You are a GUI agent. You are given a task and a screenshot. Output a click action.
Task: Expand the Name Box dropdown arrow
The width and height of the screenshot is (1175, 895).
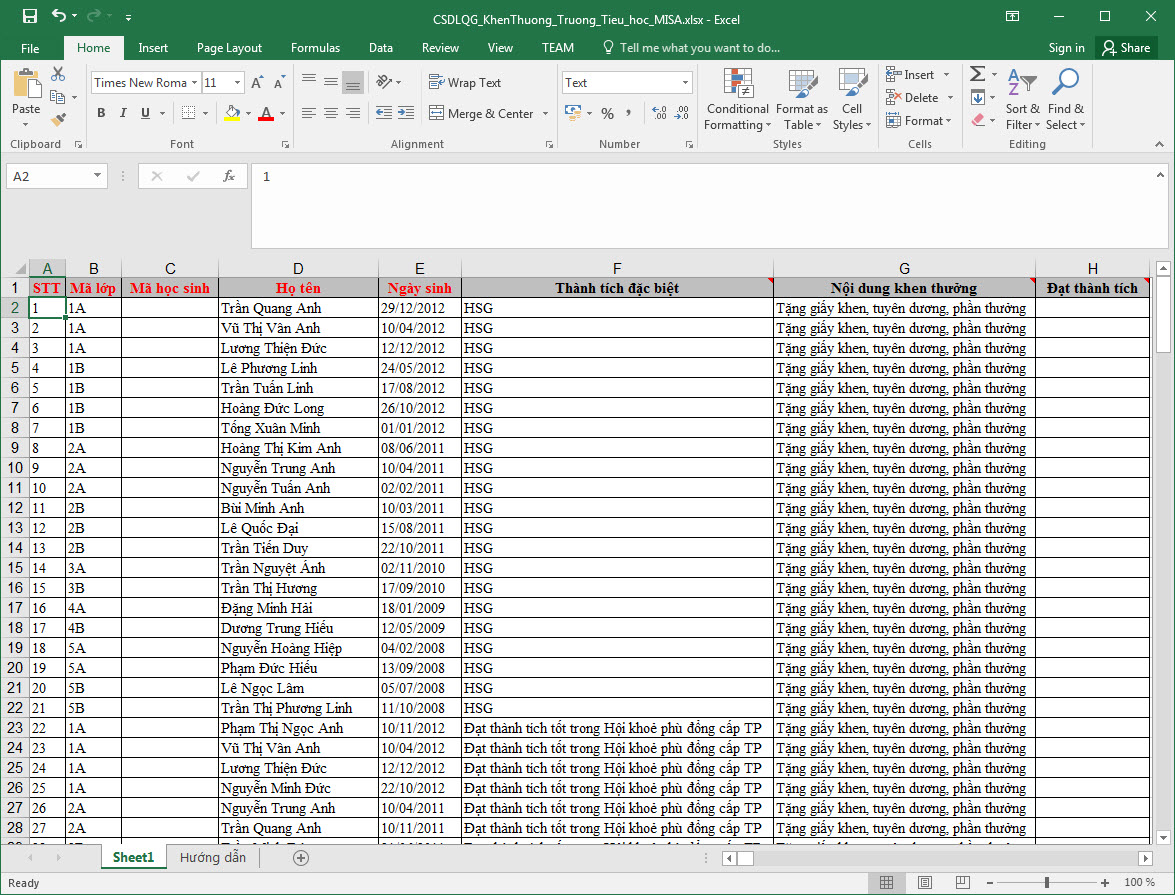[x=97, y=176]
